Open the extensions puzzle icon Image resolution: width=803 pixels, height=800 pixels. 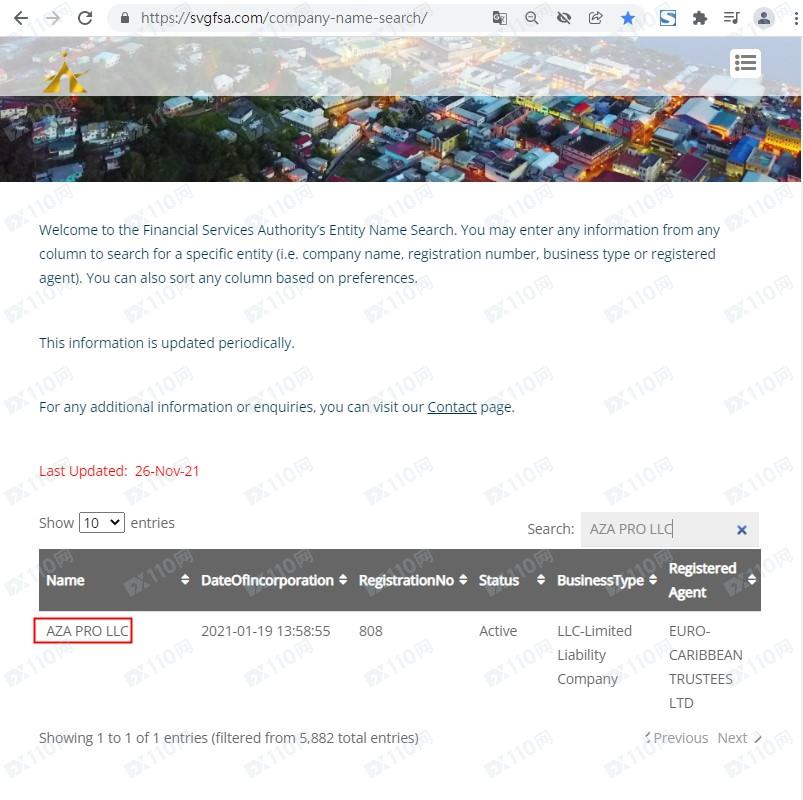coord(700,18)
